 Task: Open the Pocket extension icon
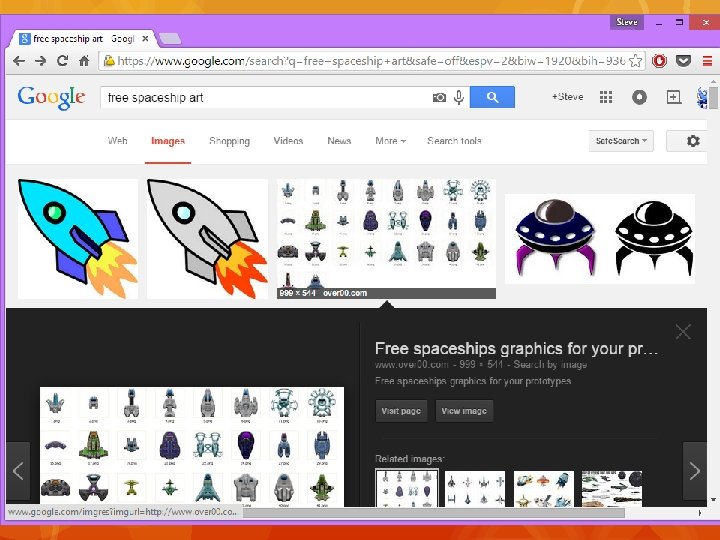coord(683,61)
